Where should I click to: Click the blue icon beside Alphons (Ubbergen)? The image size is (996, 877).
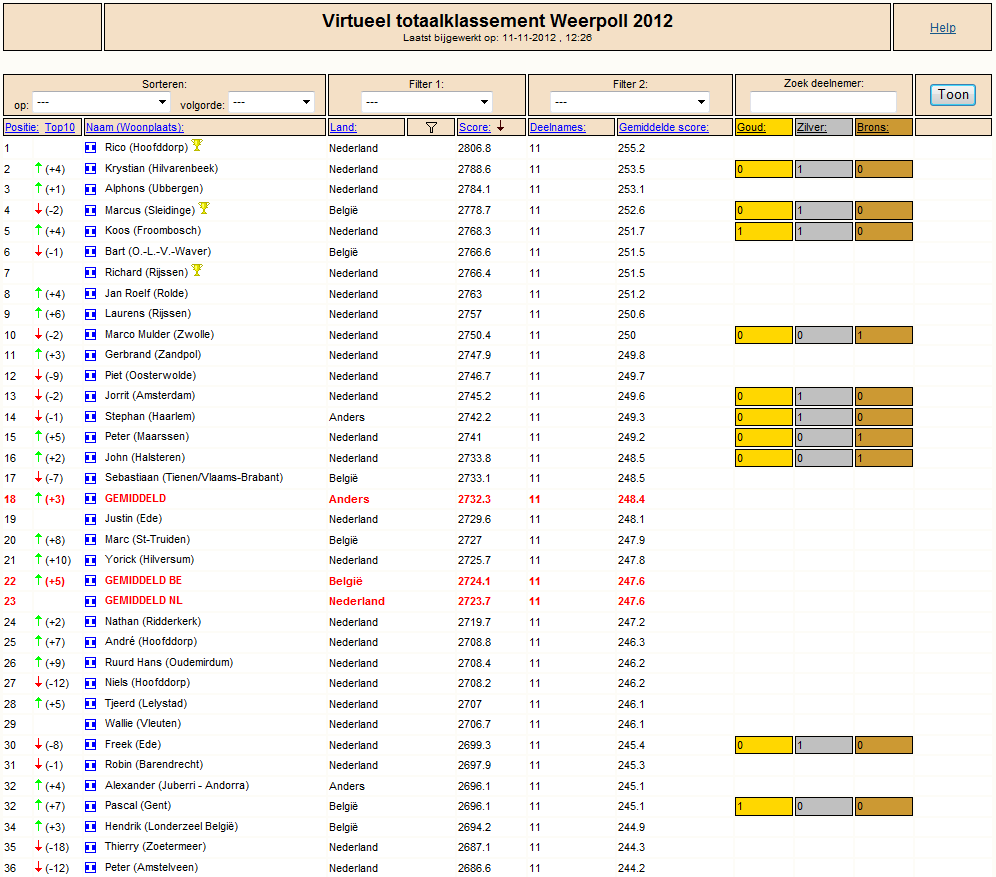click(91, 189)
